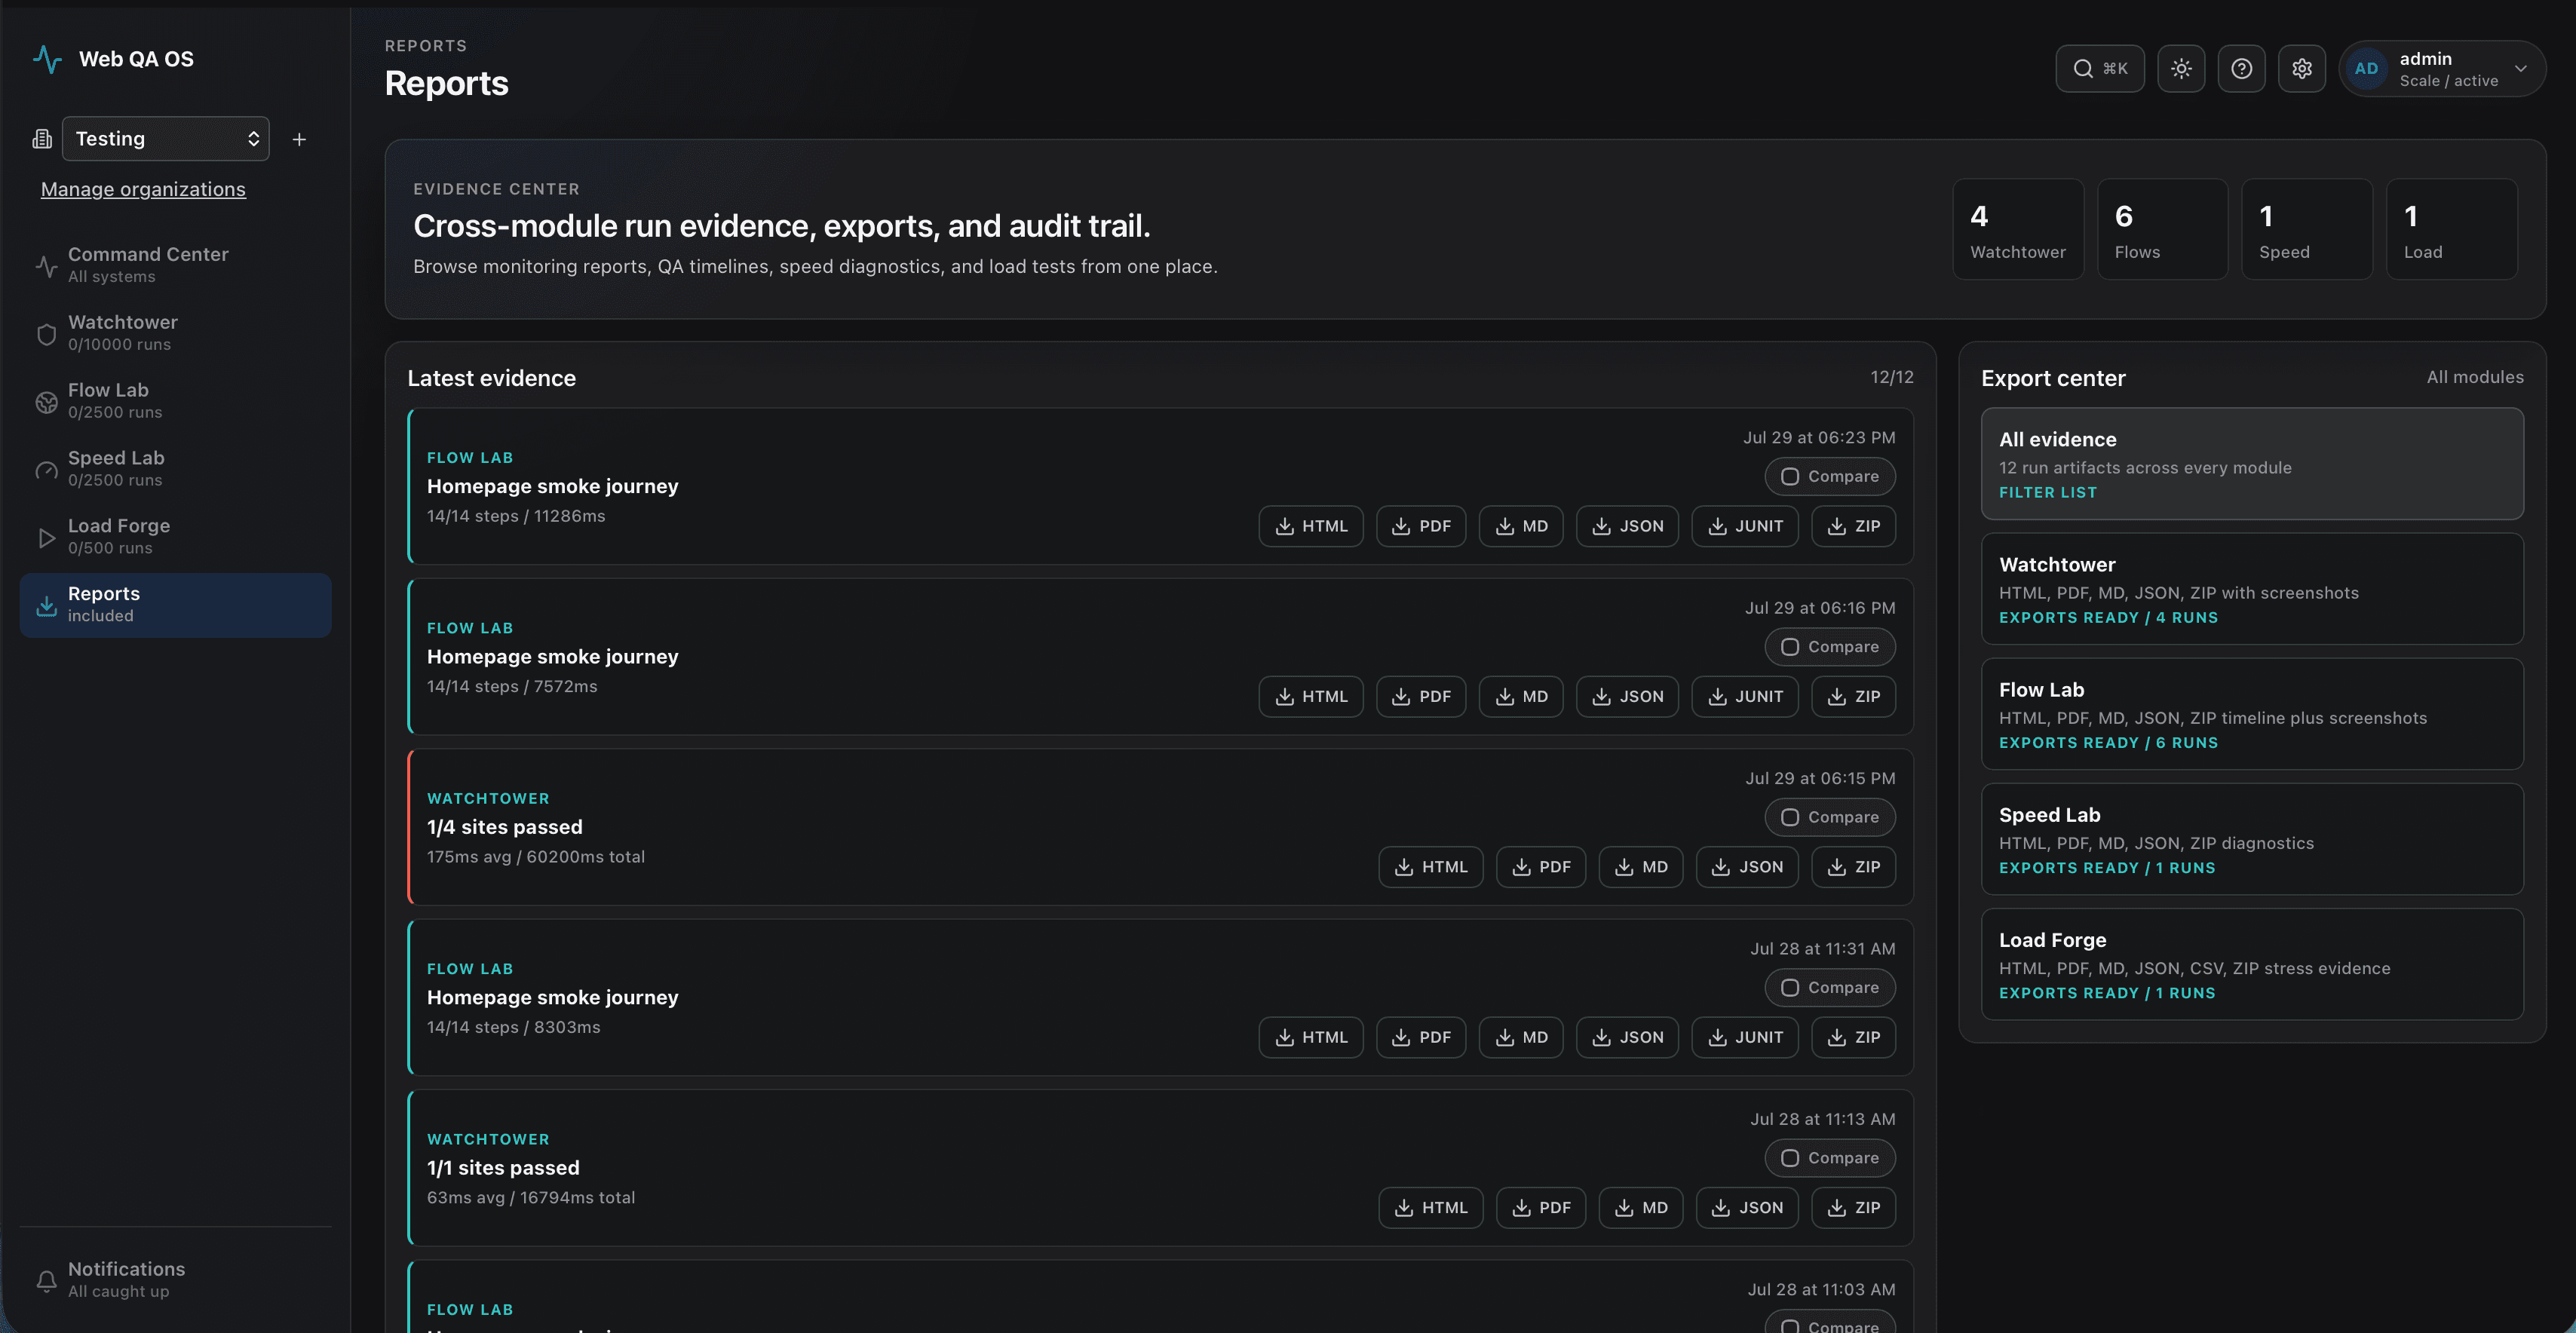
Task: Download HTML for the 11286ms Flow Lab run
Action: (1311, 526)
